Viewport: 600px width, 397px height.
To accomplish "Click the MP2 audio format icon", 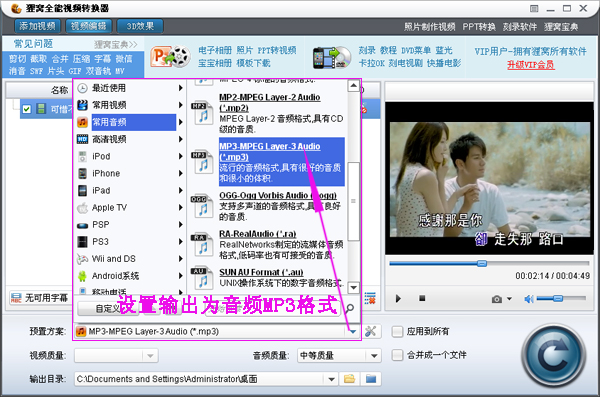I will 202,113.
